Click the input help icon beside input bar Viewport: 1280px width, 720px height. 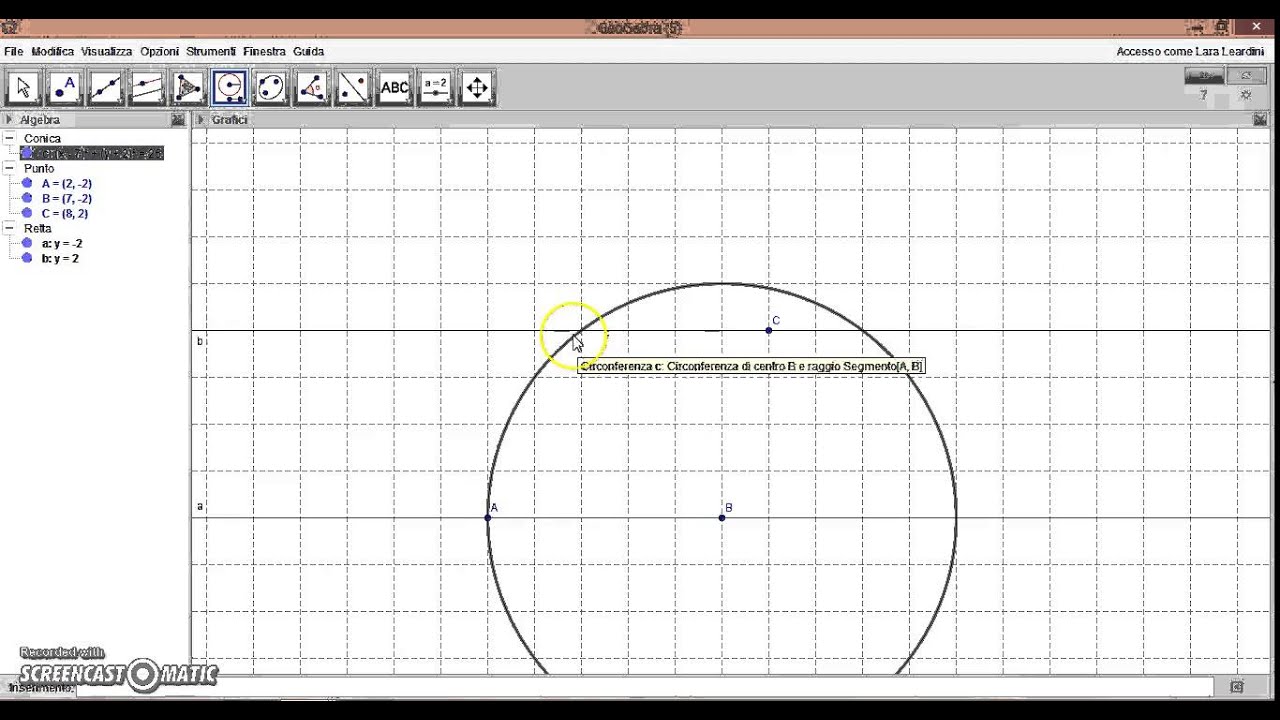(x=1237, y=687)
